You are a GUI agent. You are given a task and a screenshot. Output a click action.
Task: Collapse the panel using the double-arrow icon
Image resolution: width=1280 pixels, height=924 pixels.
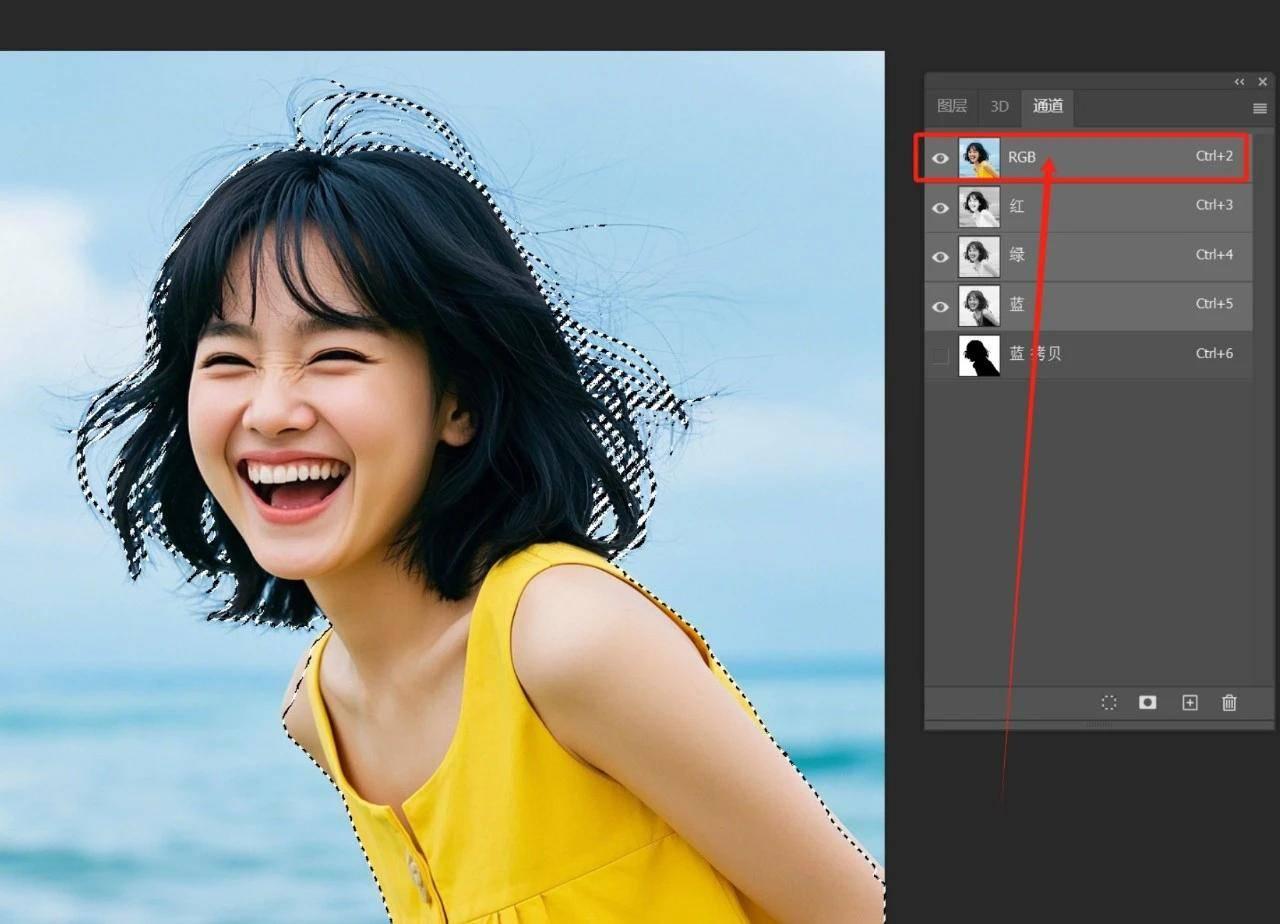tap(1240, 82)
